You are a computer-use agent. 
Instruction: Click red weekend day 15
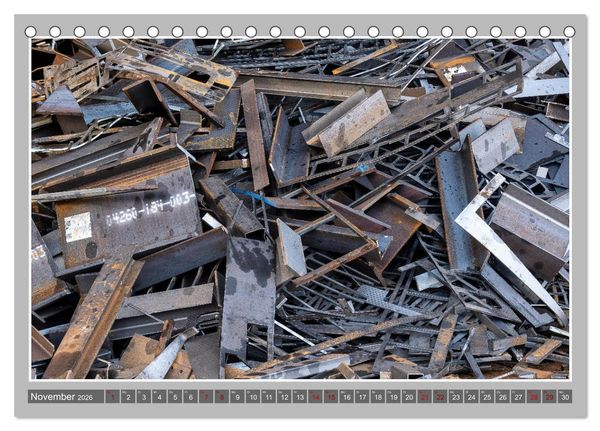pos(331,397)
